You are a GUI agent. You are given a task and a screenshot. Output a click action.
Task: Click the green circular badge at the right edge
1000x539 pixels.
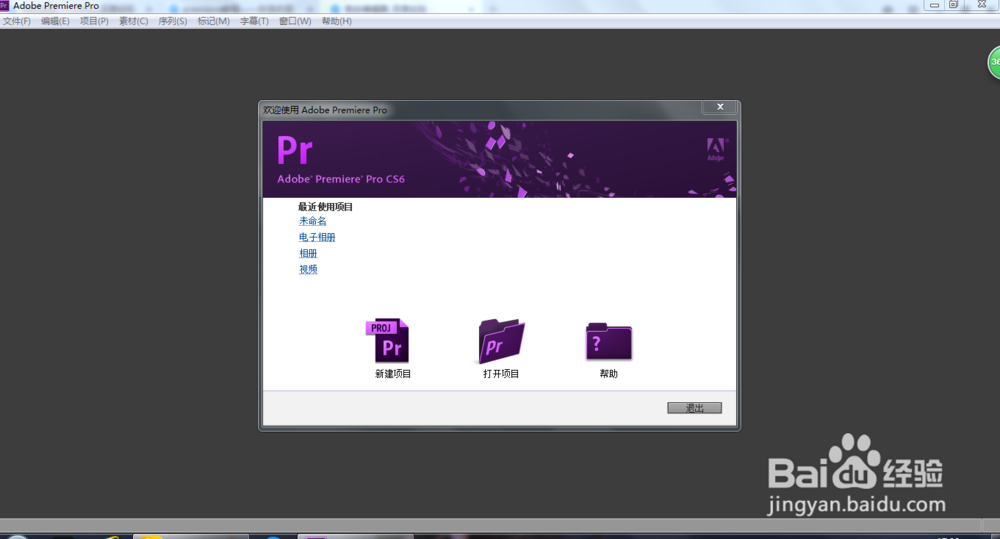[x=994, y=63]
